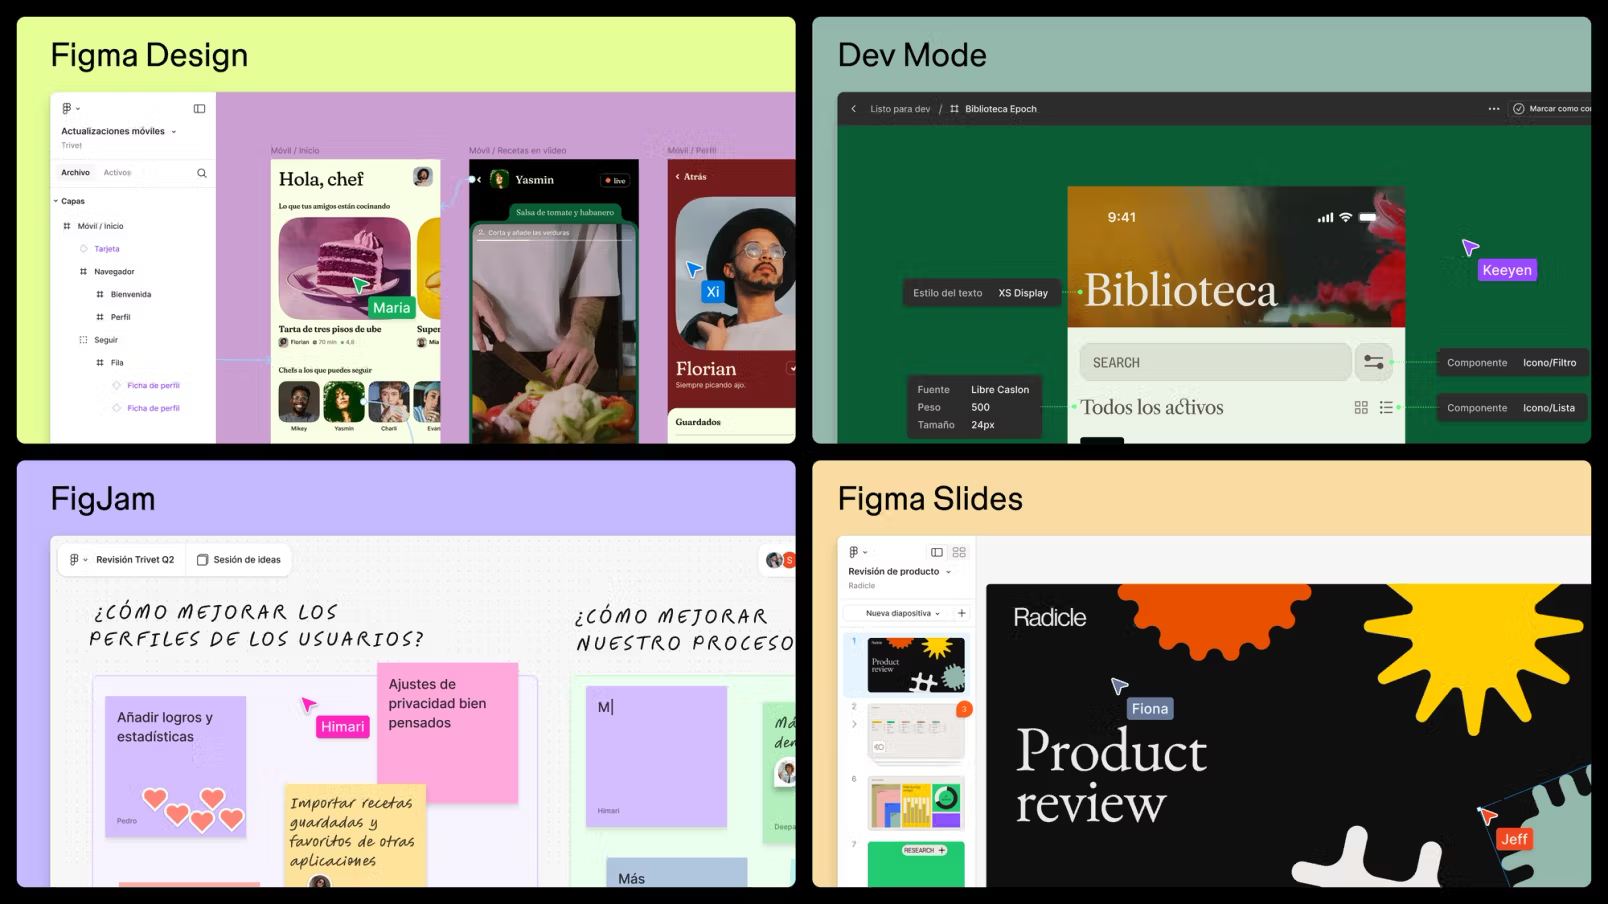Select the filter icon beside the SEARCH bar
Viewport: 1608px width, 904px height.
click(x=1374, y=362)
